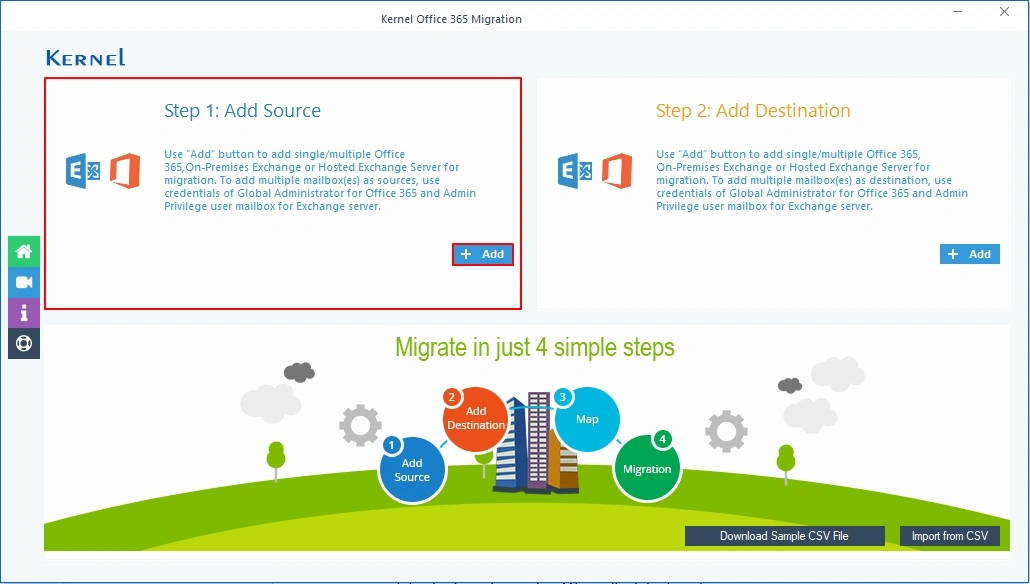Click the Map step circle
1030x584 pixels.
click(x=588, y=420)
